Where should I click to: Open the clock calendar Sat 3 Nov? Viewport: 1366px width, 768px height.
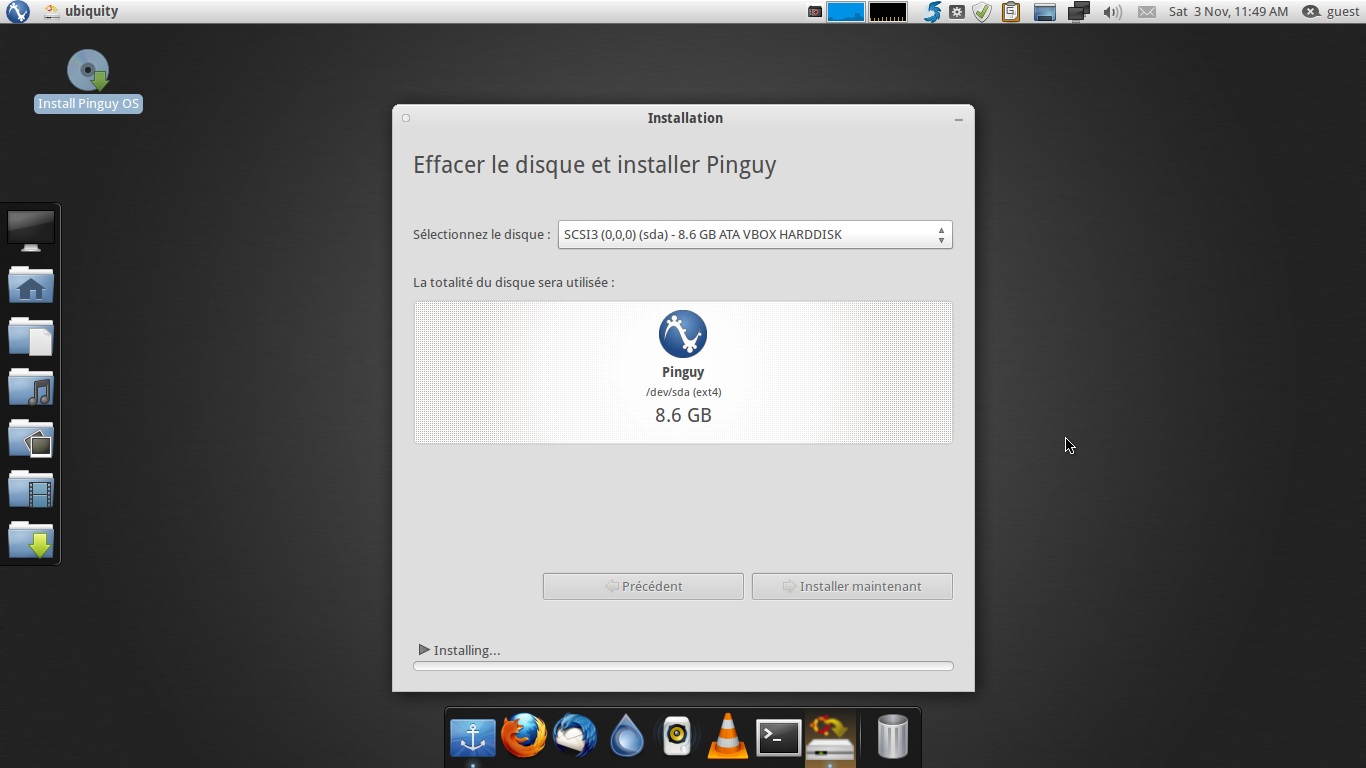(x=1228, y=12)
